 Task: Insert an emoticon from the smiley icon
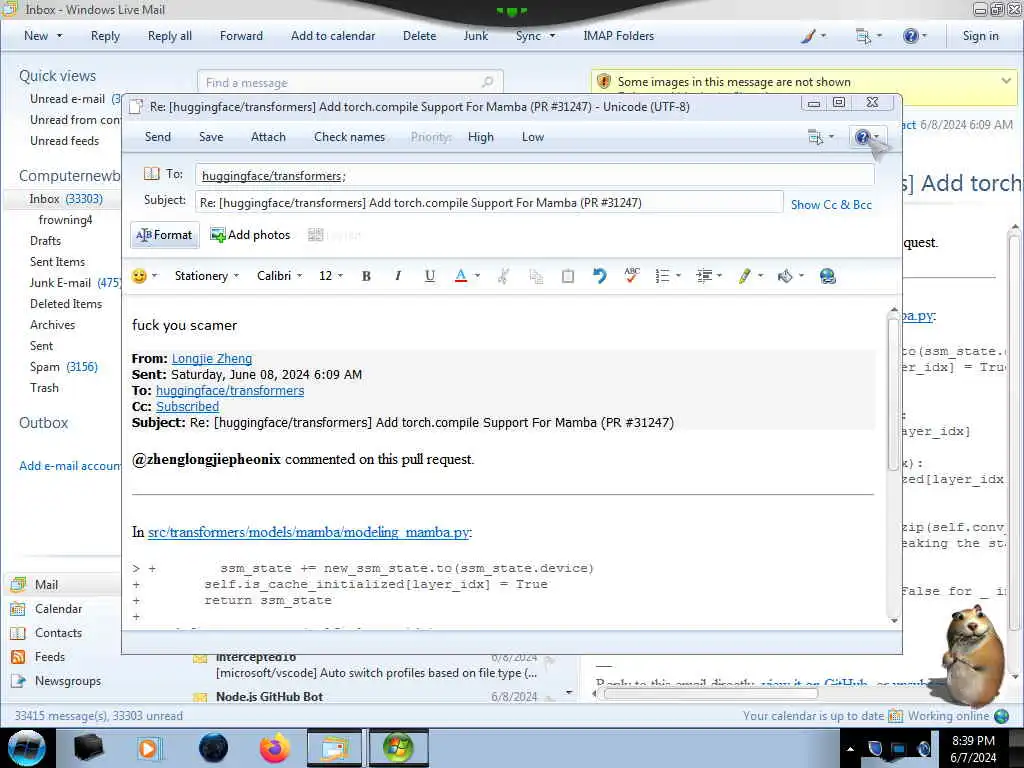click(139, 276)
